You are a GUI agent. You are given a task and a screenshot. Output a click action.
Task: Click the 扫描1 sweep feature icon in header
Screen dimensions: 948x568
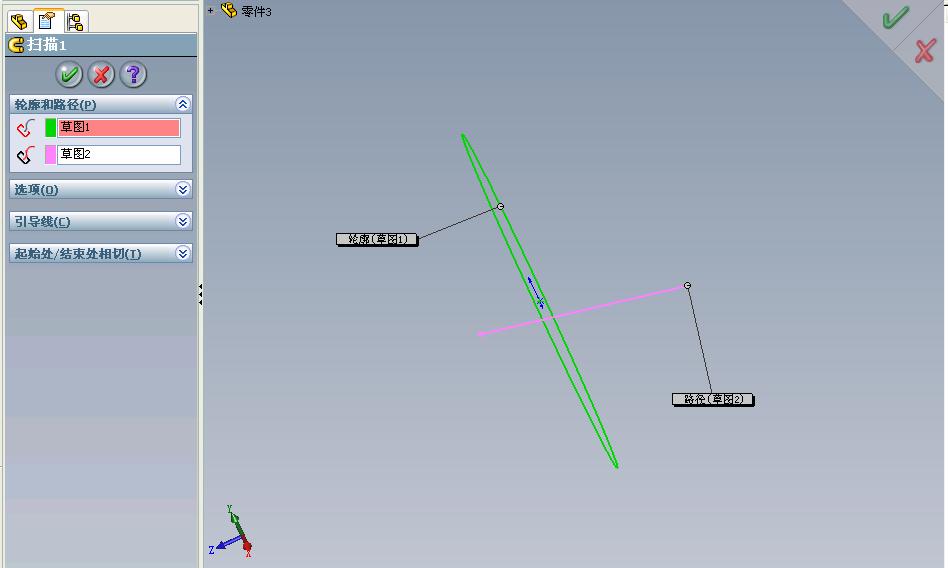click(x=16, y=45)
